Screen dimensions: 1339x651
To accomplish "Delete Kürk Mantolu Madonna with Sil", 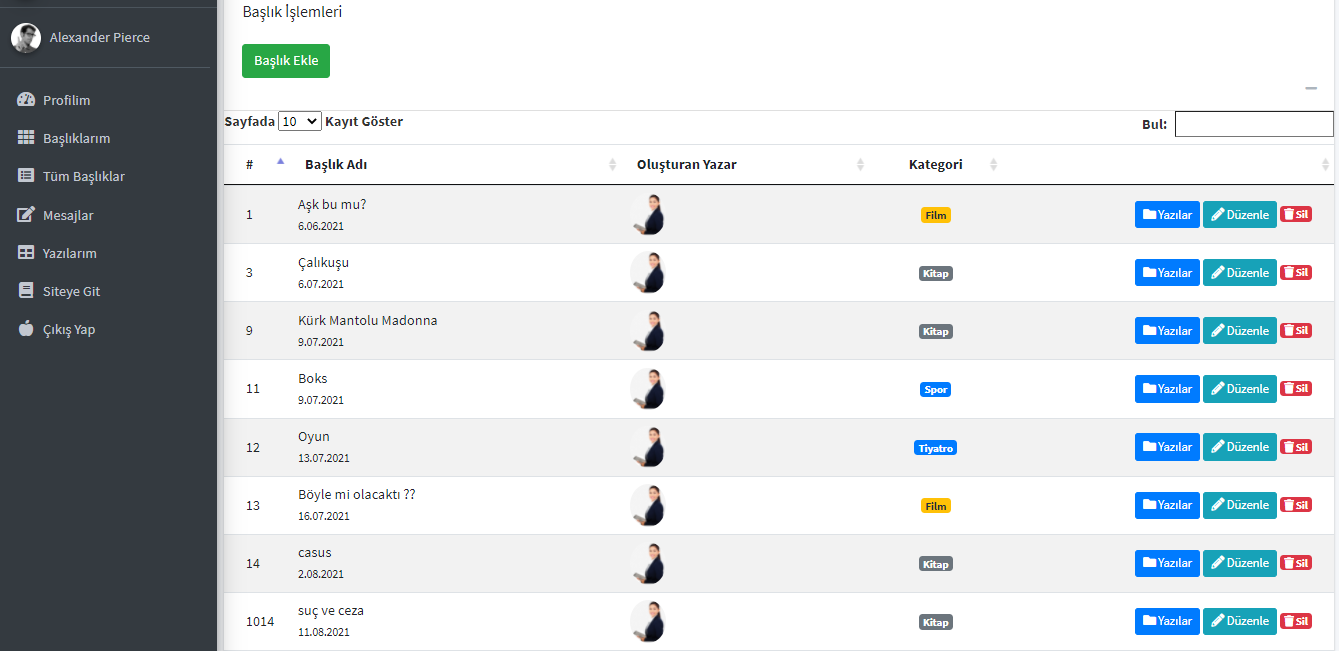I will click(1296, 331).
